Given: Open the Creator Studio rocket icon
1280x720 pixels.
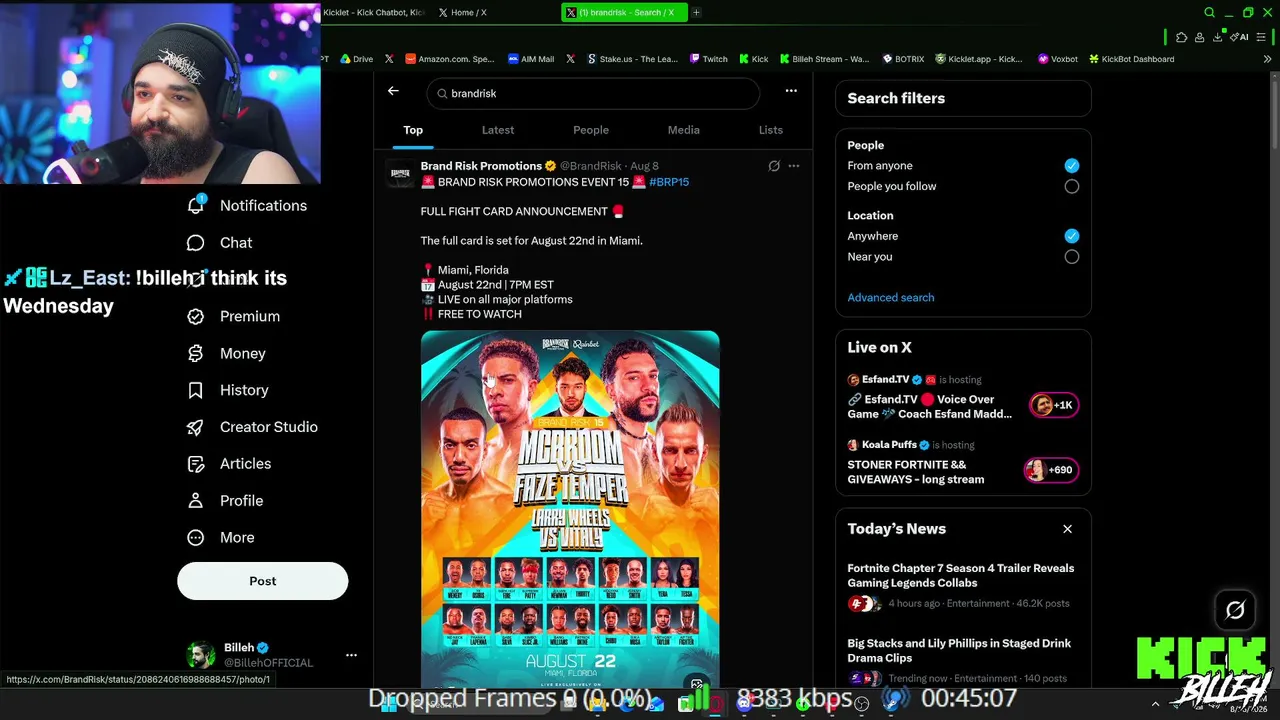Looking at the screenshot, I should pyautogui.click(x=196, y=427).
